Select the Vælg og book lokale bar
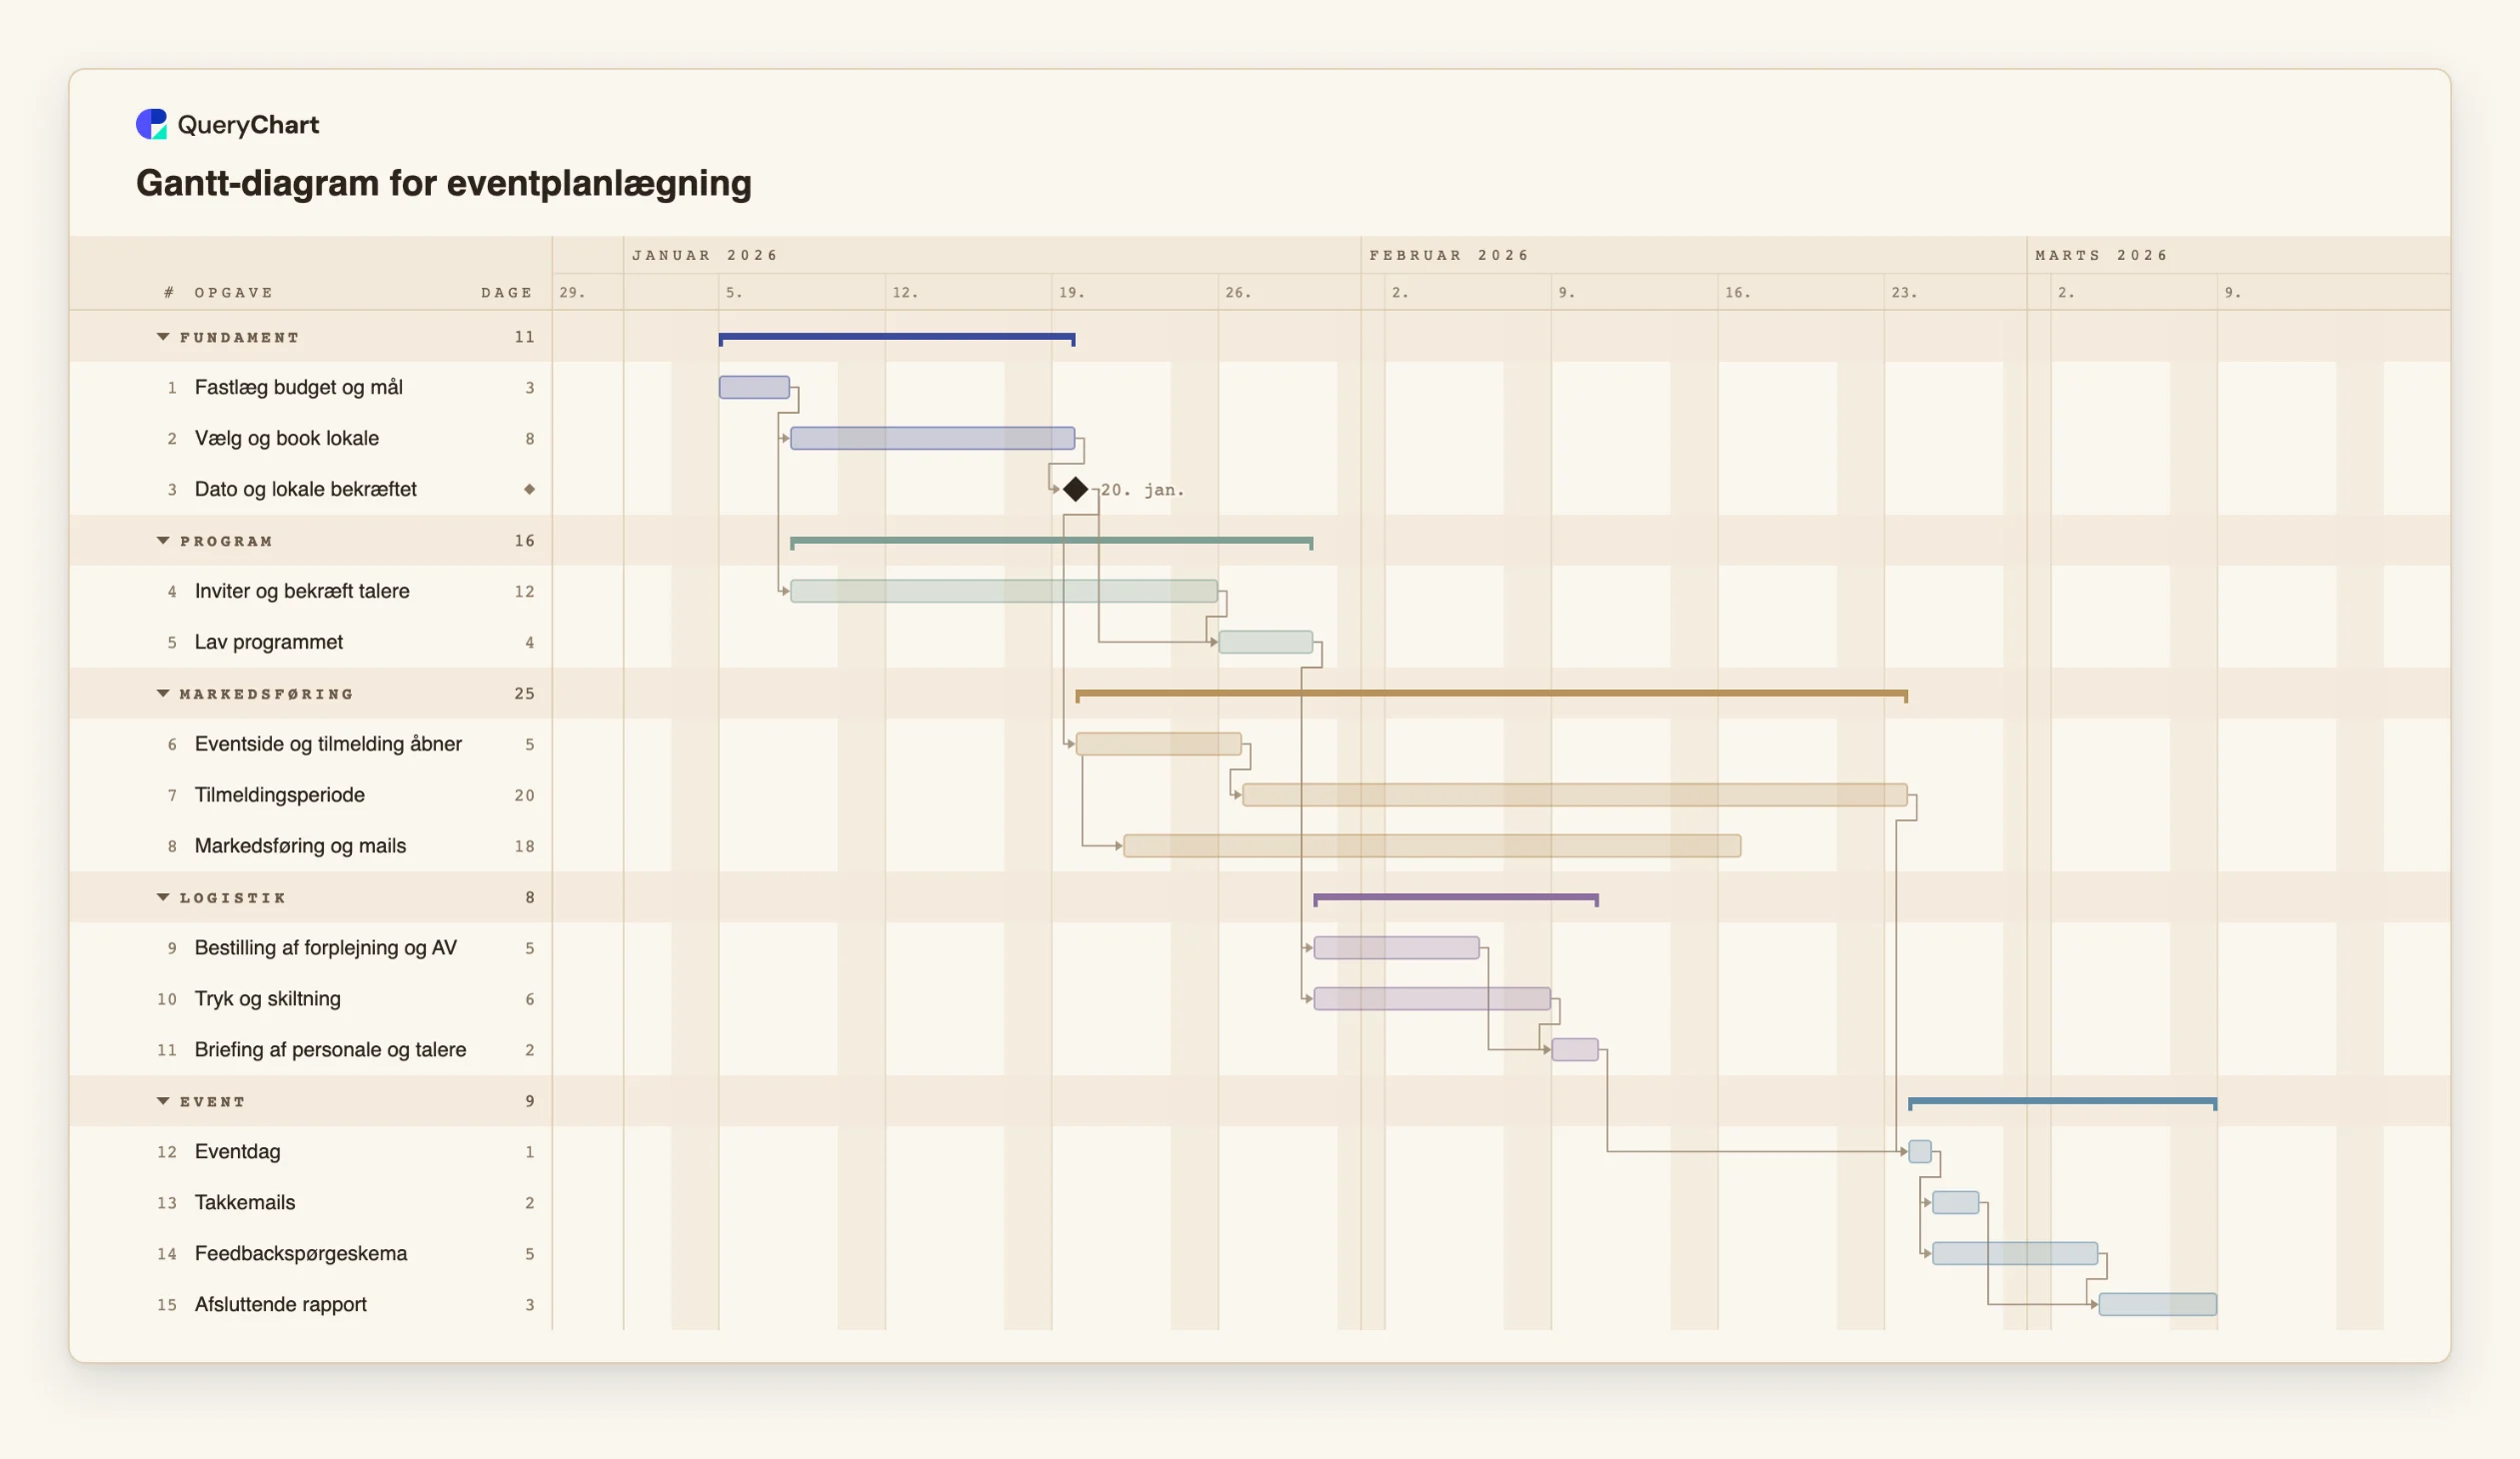 point(932,438)
